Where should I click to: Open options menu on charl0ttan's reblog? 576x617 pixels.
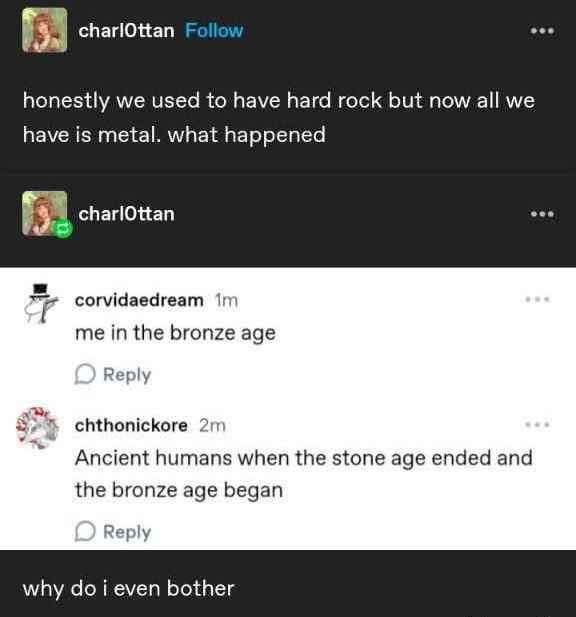542,214
